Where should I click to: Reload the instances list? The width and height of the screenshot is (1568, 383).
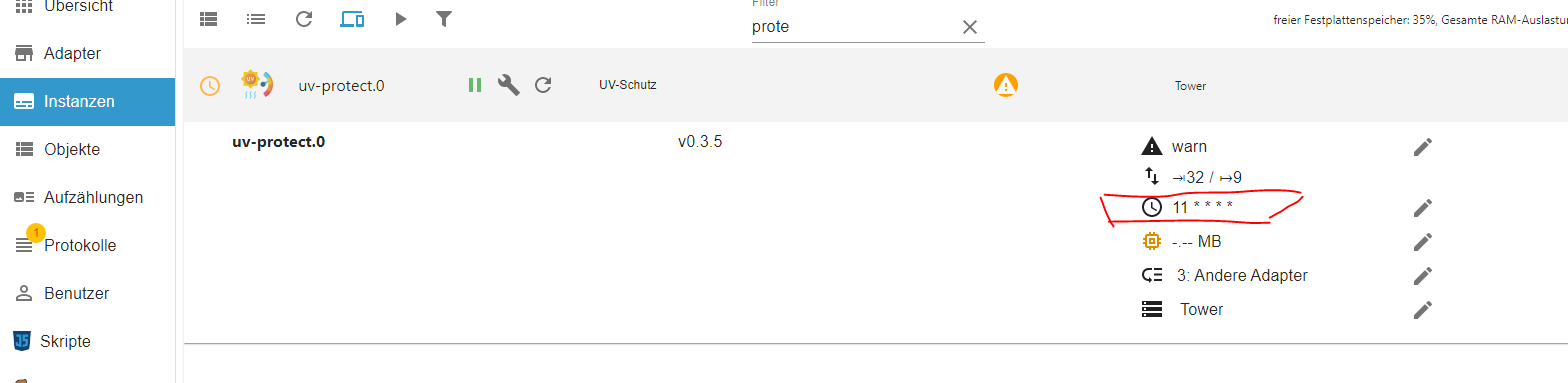(x=304, y=19)
